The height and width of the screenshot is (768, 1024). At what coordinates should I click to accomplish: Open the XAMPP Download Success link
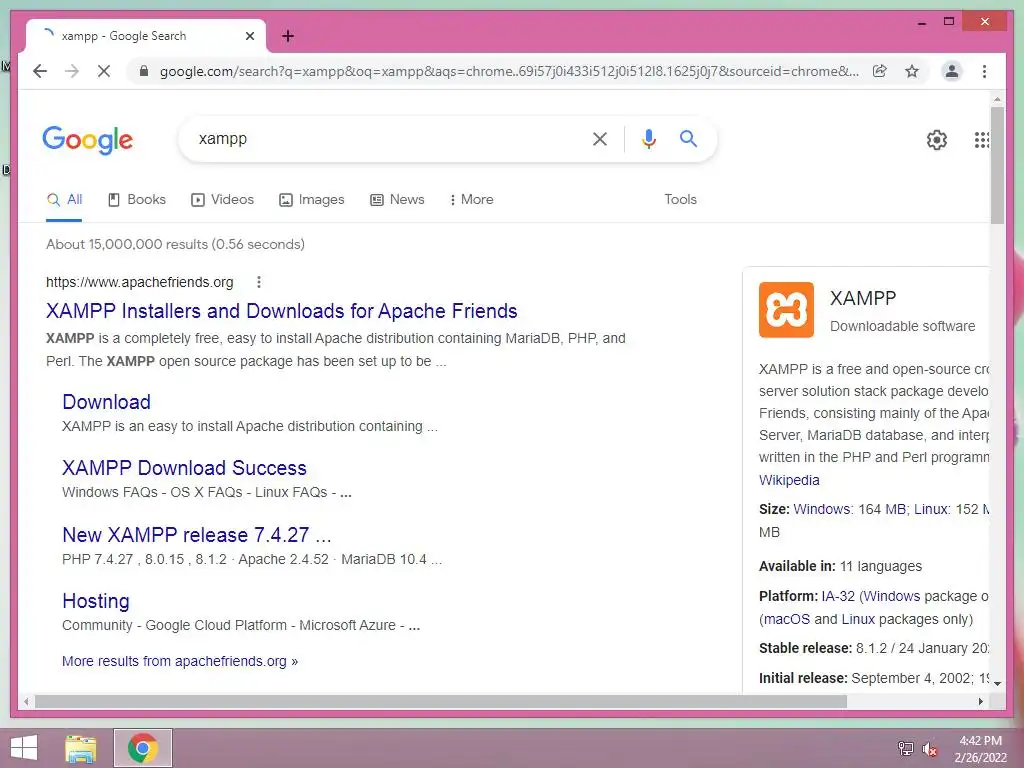(184, 468)
